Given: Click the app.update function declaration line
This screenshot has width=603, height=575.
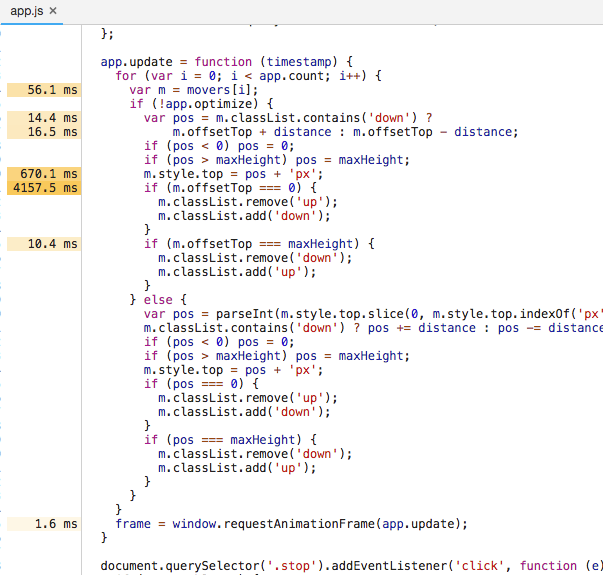Looking at the screenshot, I should click(x=227, y=62).
